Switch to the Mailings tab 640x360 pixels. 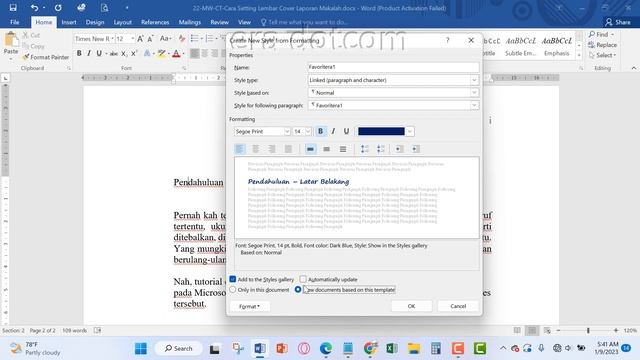click(190, 22)
